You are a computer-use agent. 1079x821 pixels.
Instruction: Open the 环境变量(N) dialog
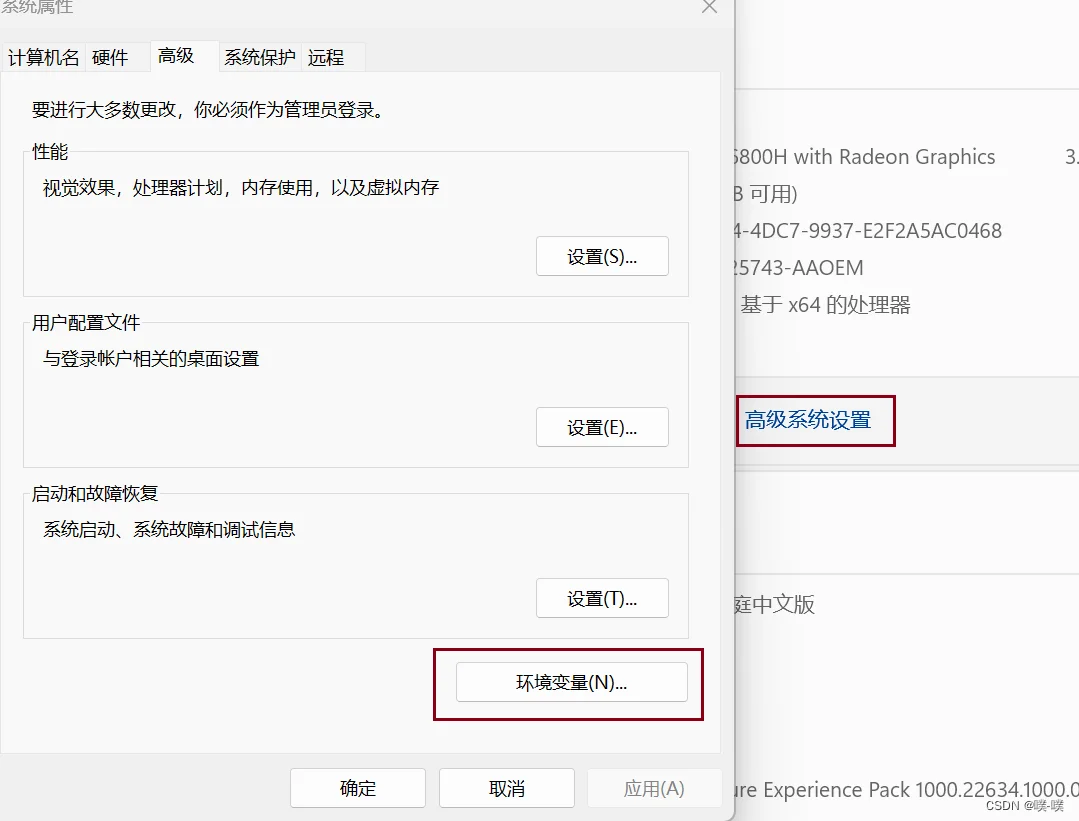572,682
